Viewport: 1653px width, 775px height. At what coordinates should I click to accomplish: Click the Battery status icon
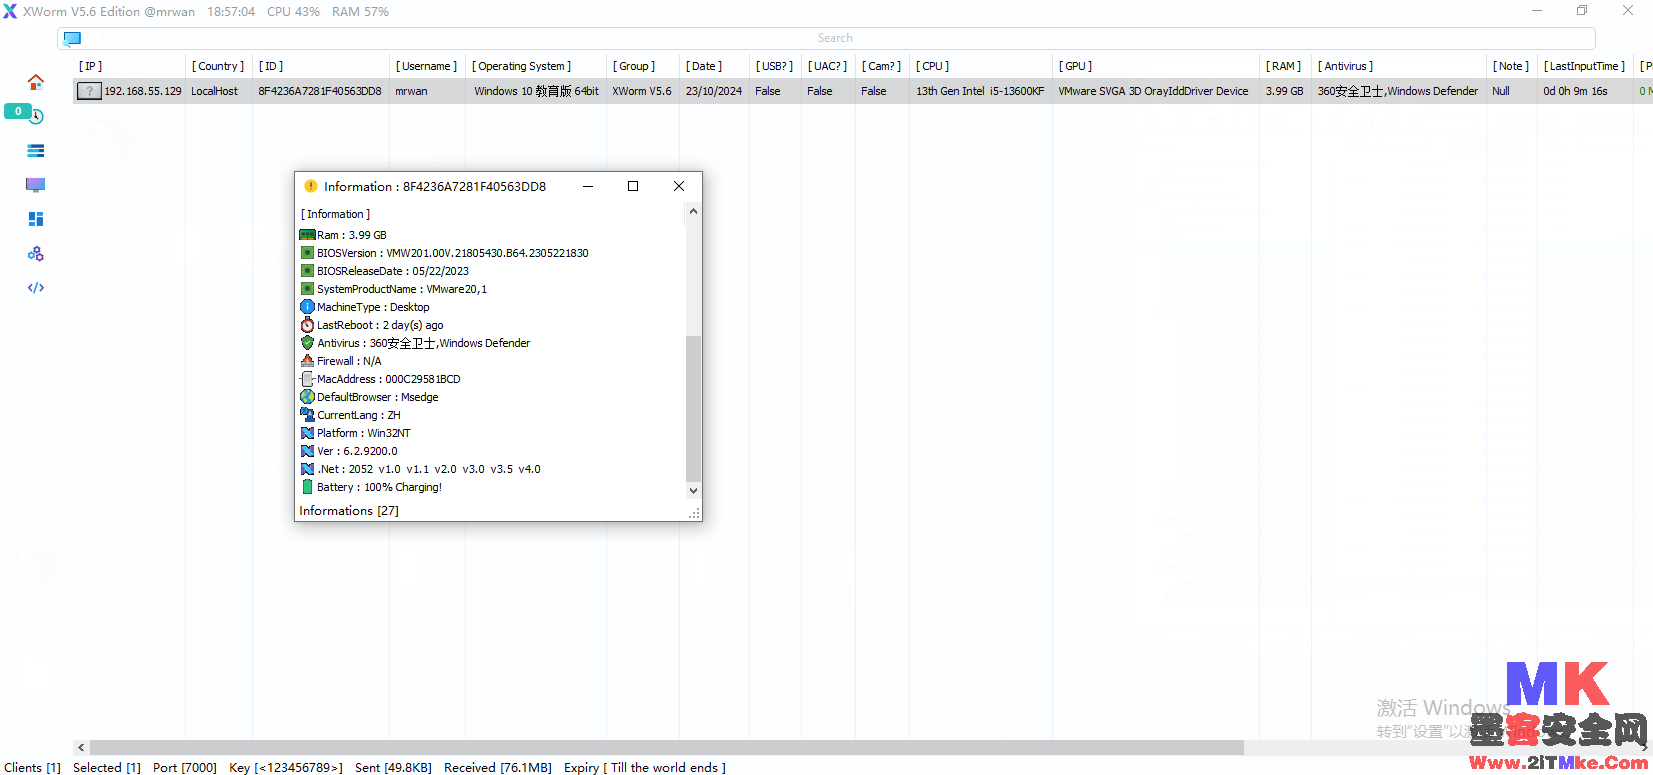coord(308,487)
